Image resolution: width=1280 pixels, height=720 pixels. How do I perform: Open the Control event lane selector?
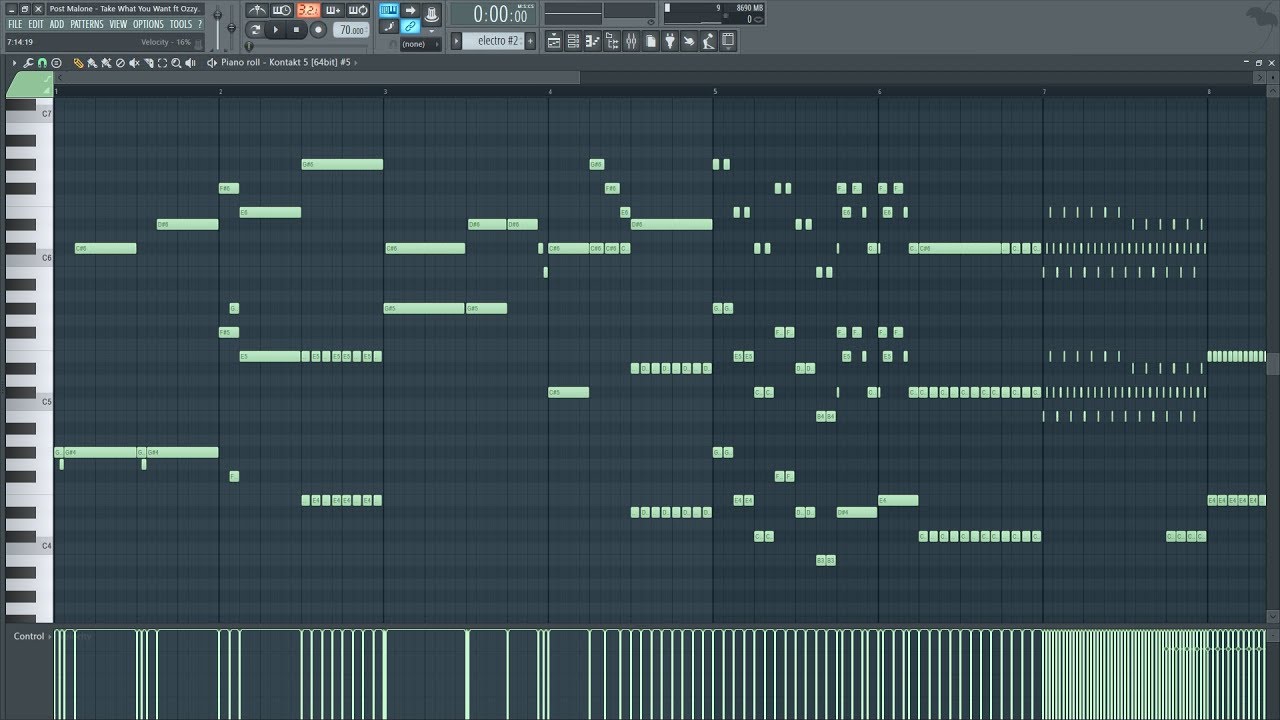coord(28,636)
